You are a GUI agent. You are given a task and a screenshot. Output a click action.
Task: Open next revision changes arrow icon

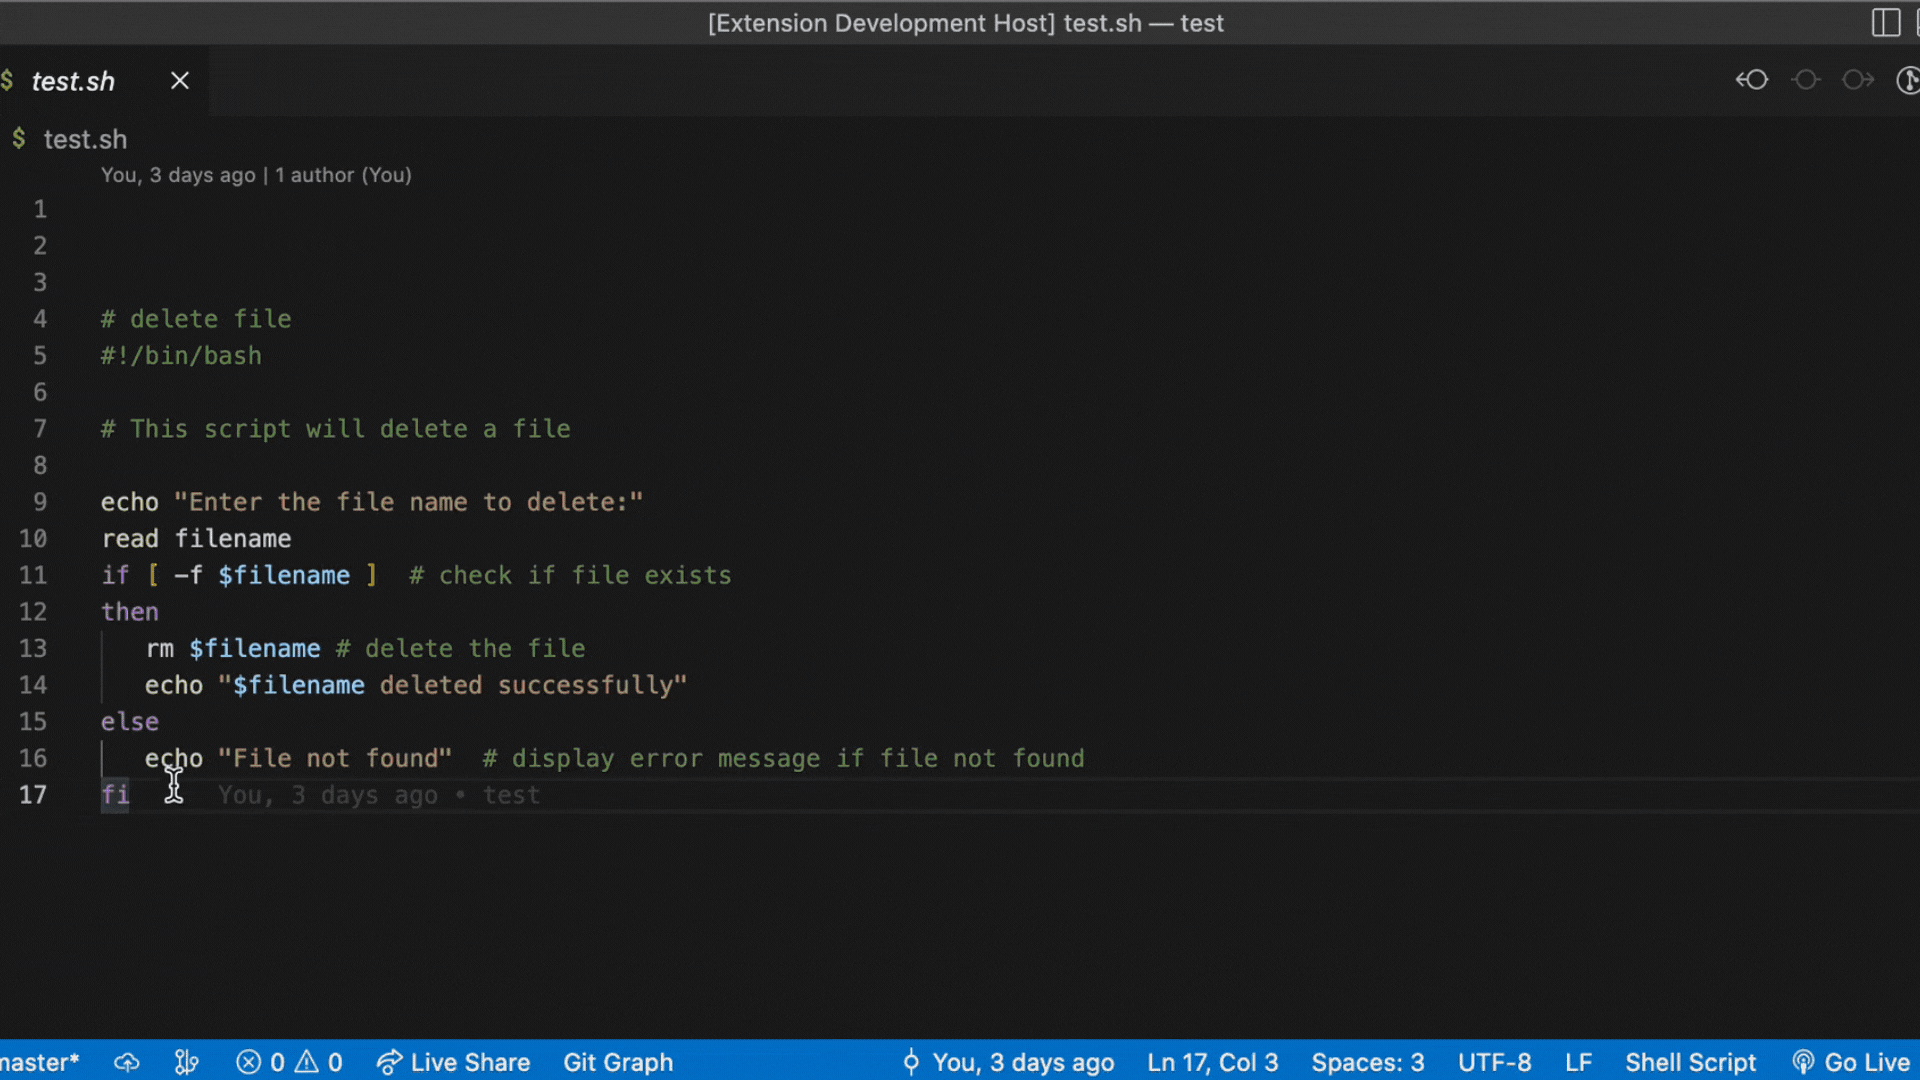click(x=1858, y=80)
